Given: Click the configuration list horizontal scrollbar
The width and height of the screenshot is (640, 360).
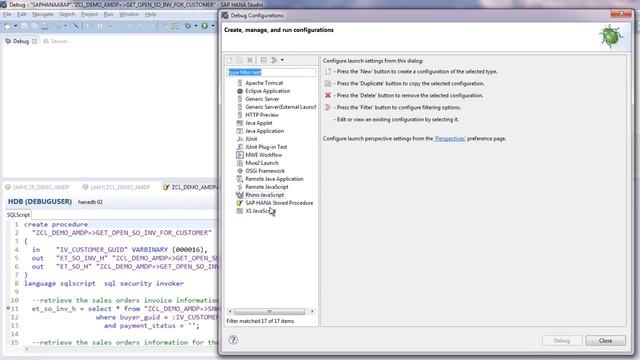Looking at the screenshot, I should pos(269,311).
